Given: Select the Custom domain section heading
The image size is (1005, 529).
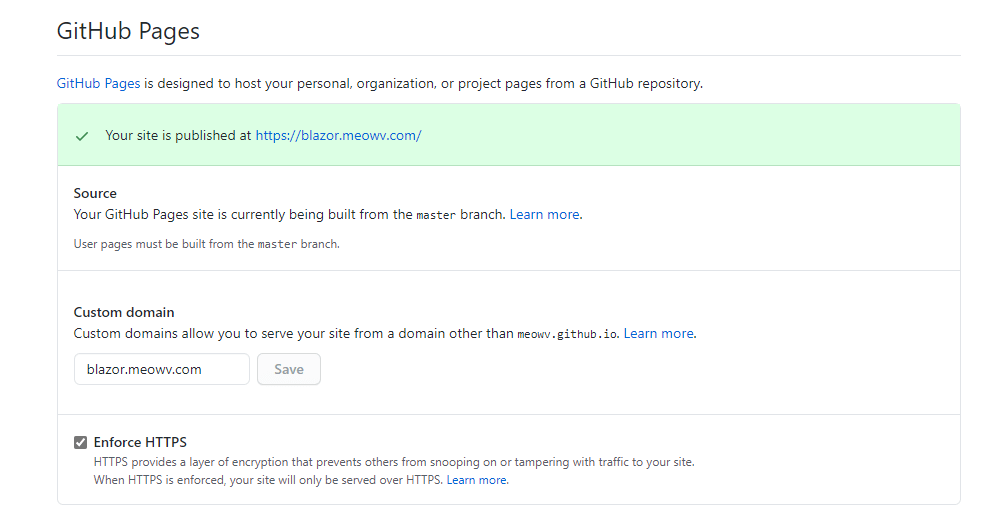Looking at the screenshot, I should point(124,312).
